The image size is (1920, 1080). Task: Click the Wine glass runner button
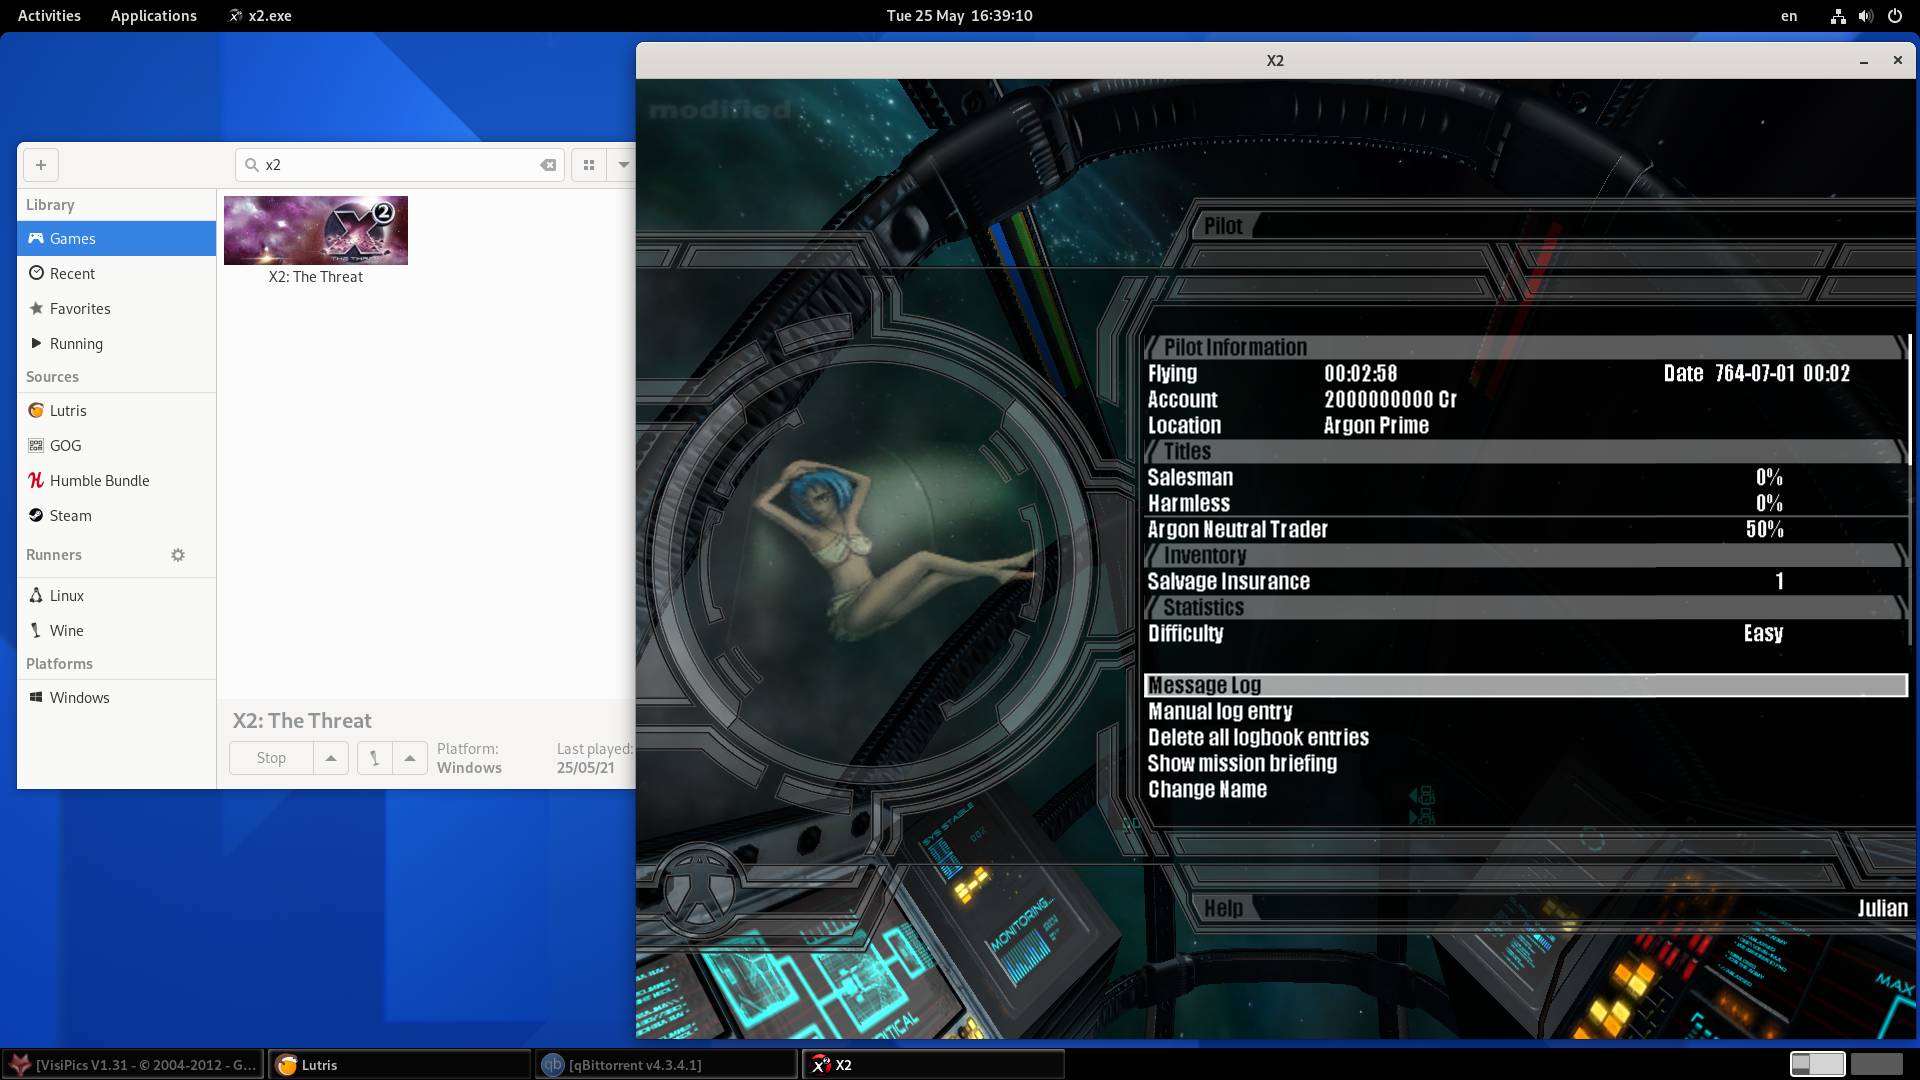375,758
